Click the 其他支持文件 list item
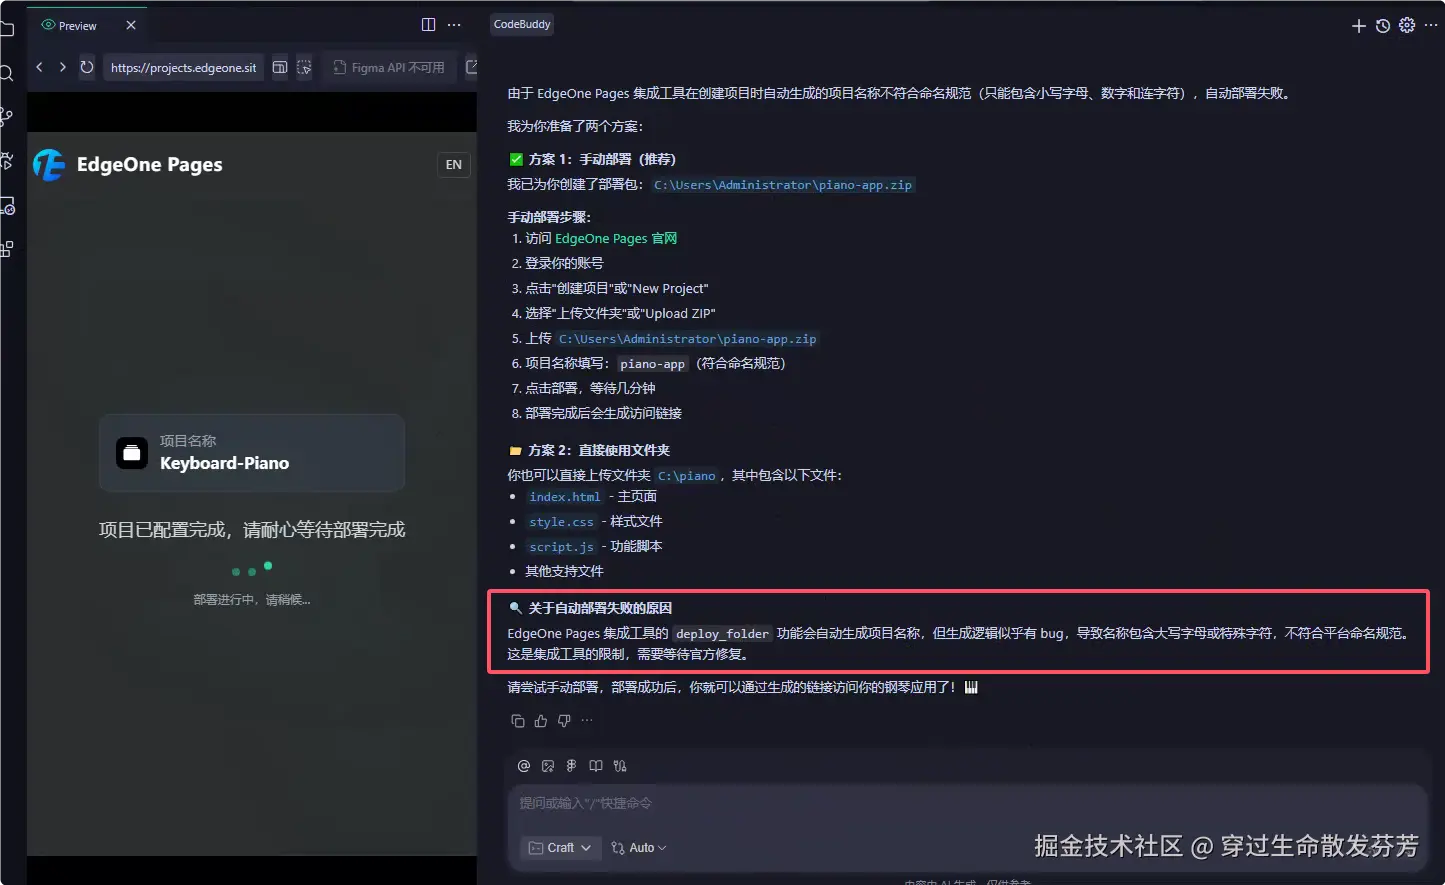1445x885 pixels. click(x=564, y=571)
